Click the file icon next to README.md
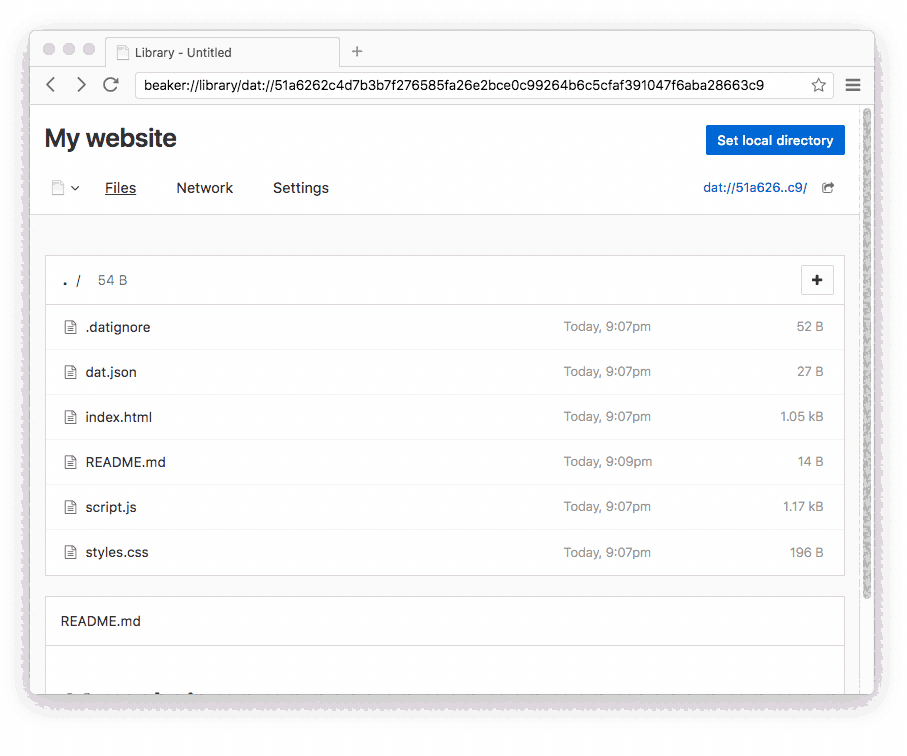The height and width of the screenshot is (756, 907). tap(70, 462)
